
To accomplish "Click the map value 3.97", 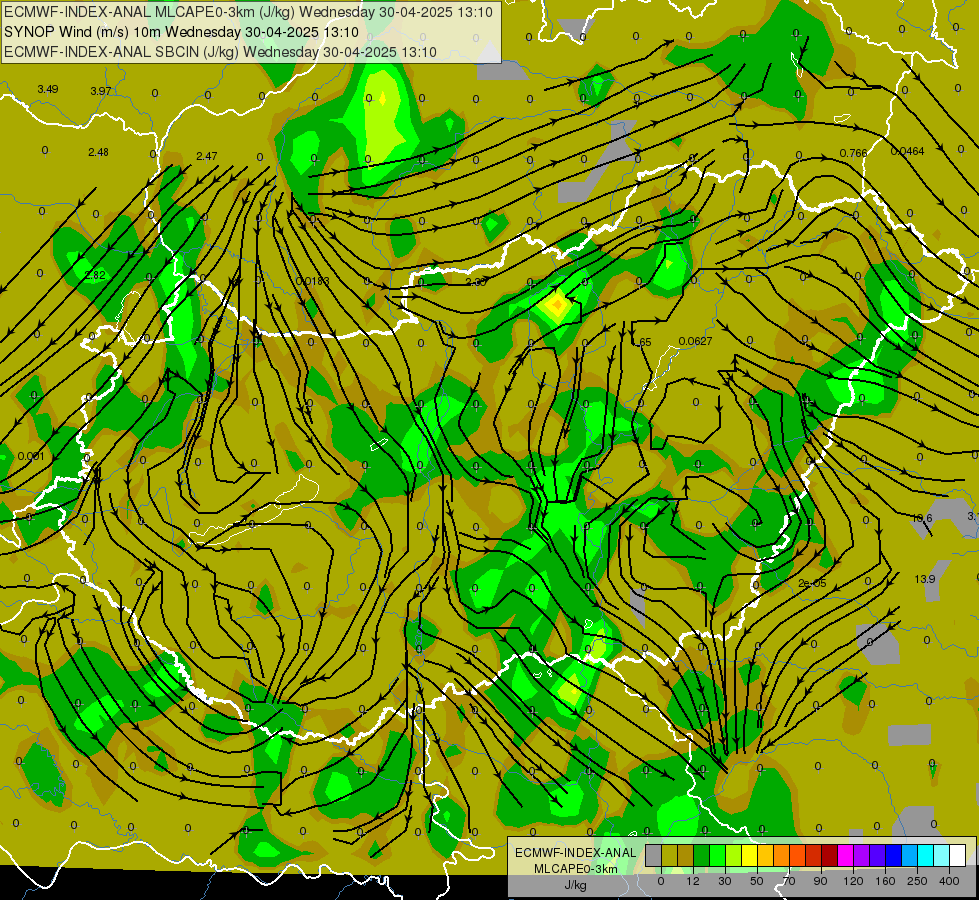I will [x=101, y=91].
